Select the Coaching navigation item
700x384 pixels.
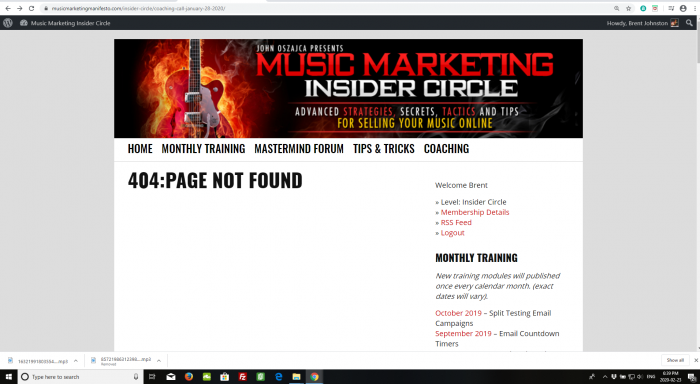click(446, 149)
